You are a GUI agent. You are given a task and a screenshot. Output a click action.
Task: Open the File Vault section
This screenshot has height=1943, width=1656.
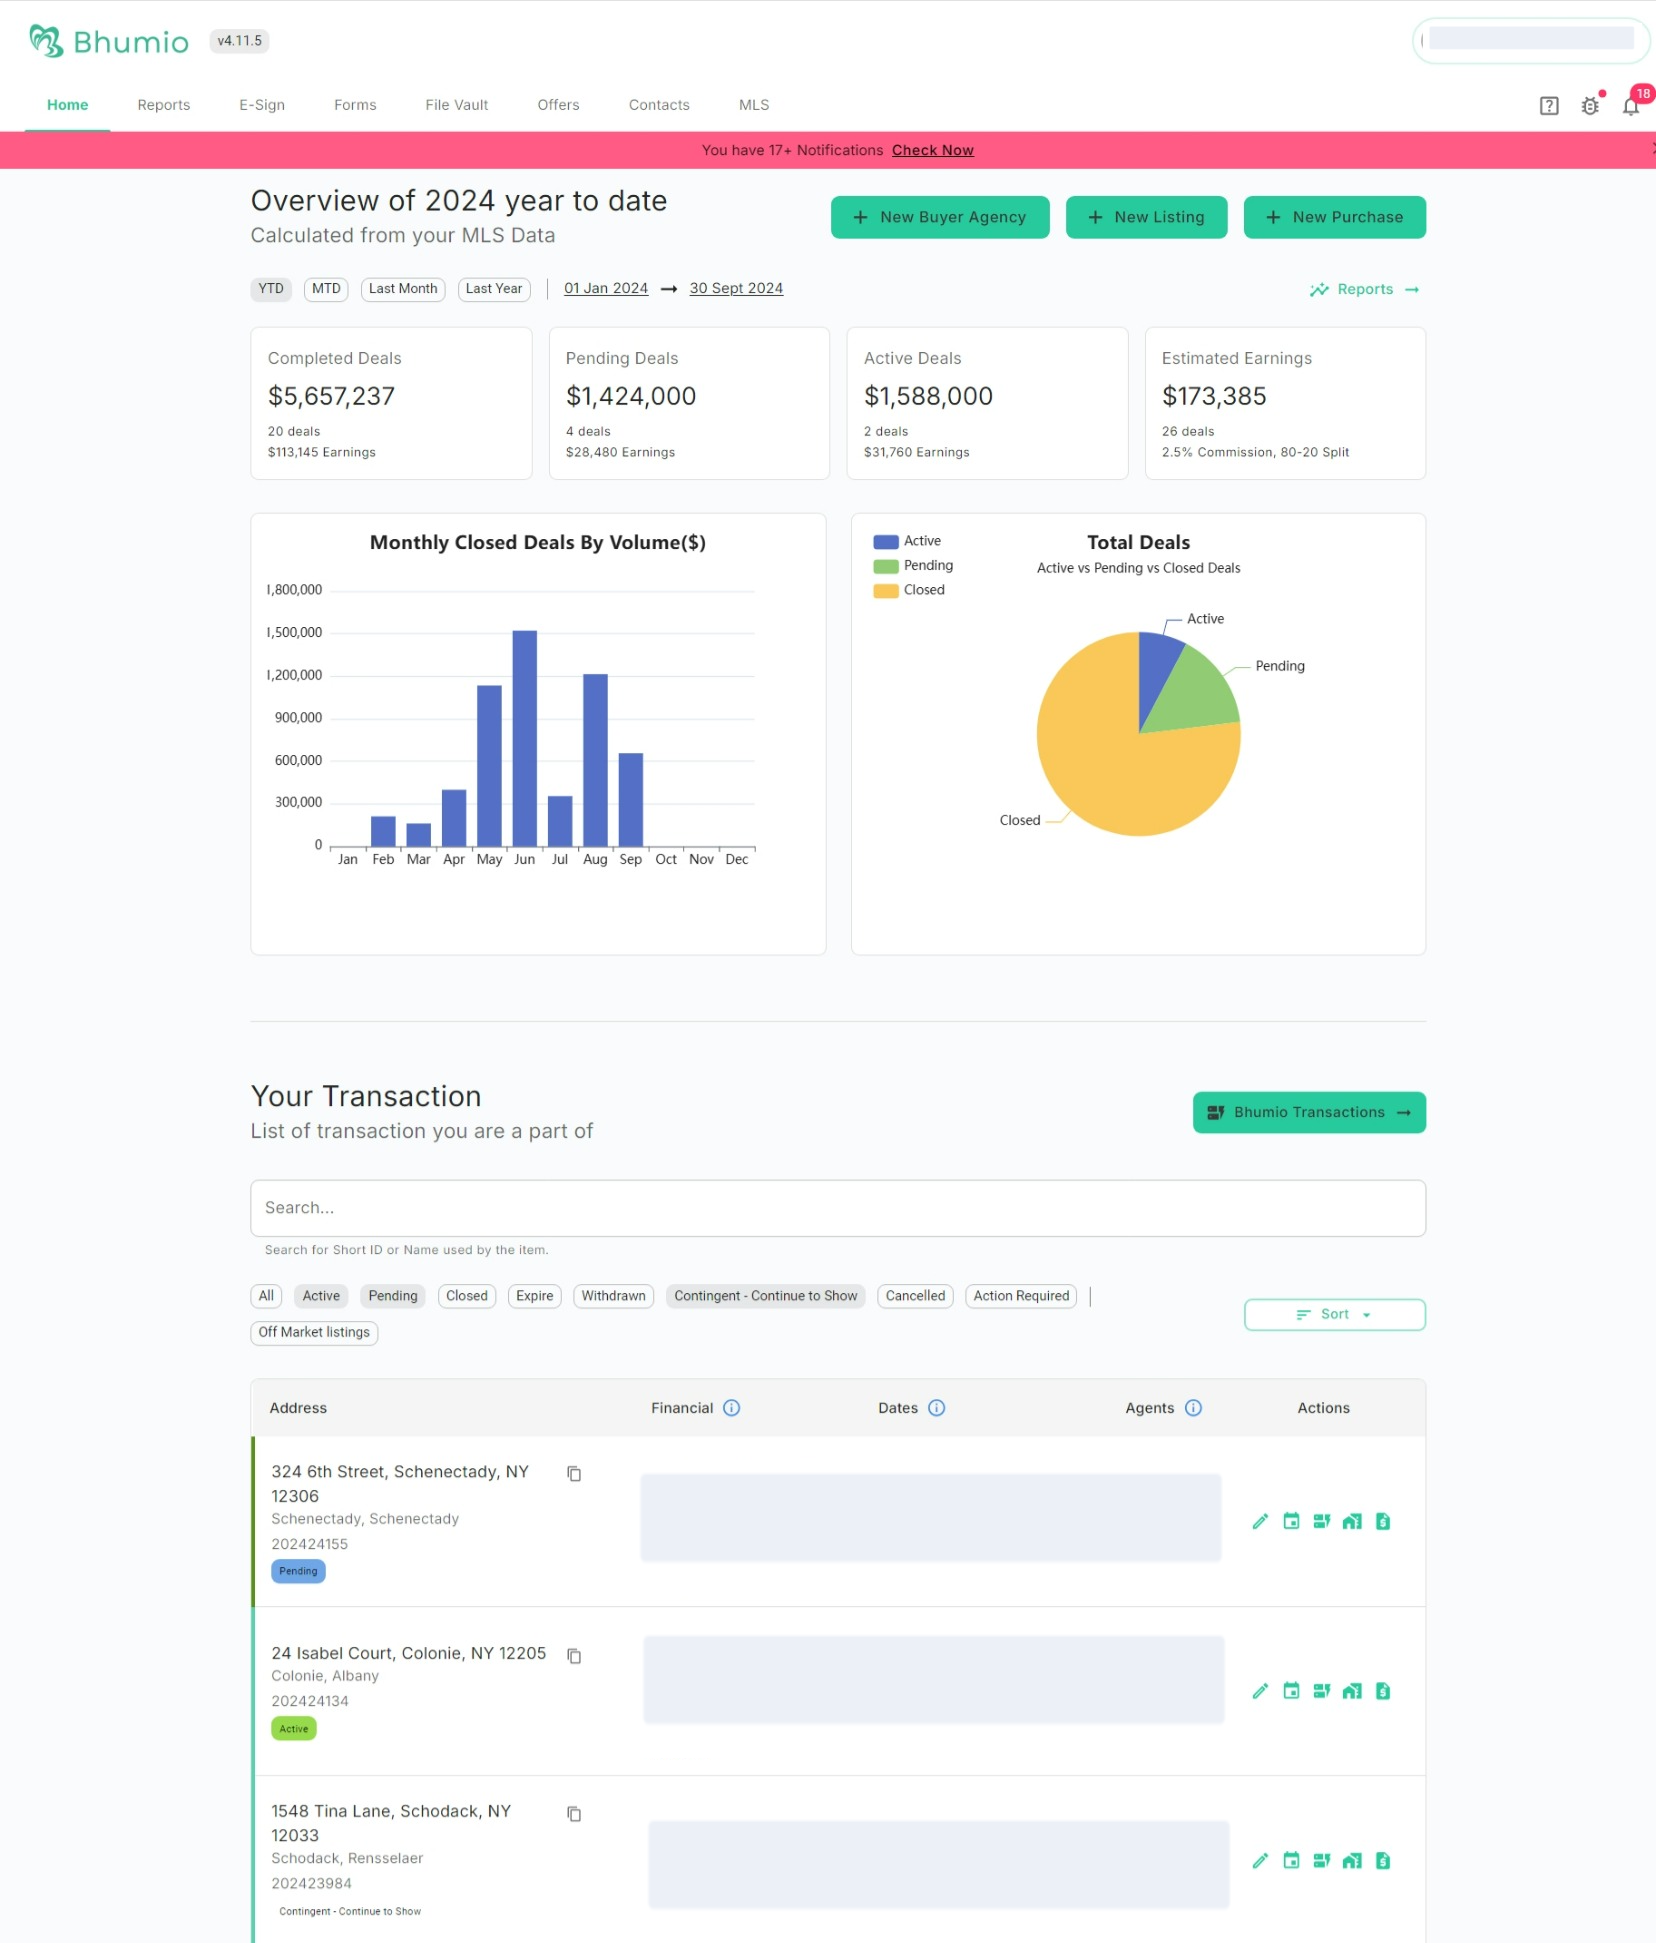point(456,104)
